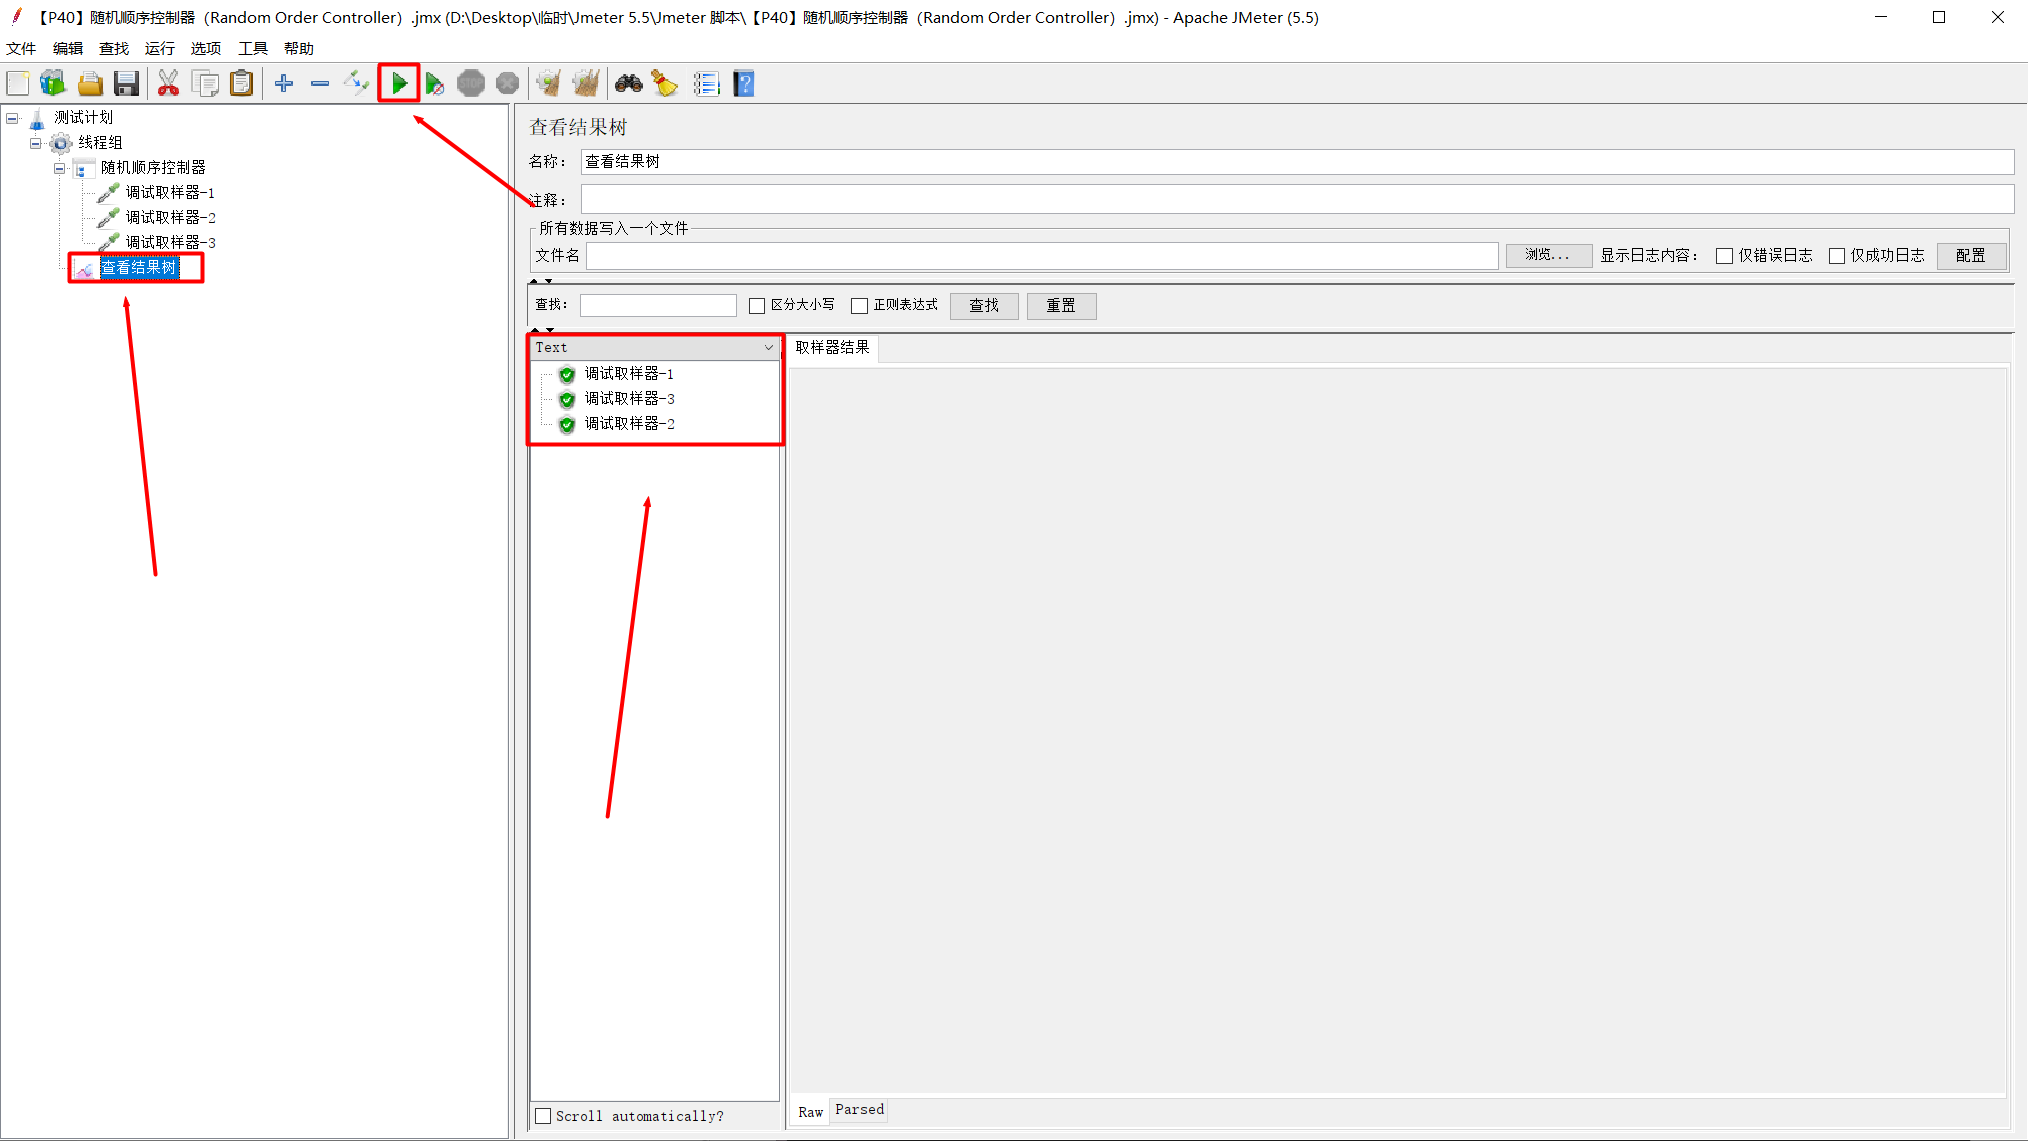Click the 配置 button
This screenshot has width=2028, height=1141.
tap(1971, 255)
